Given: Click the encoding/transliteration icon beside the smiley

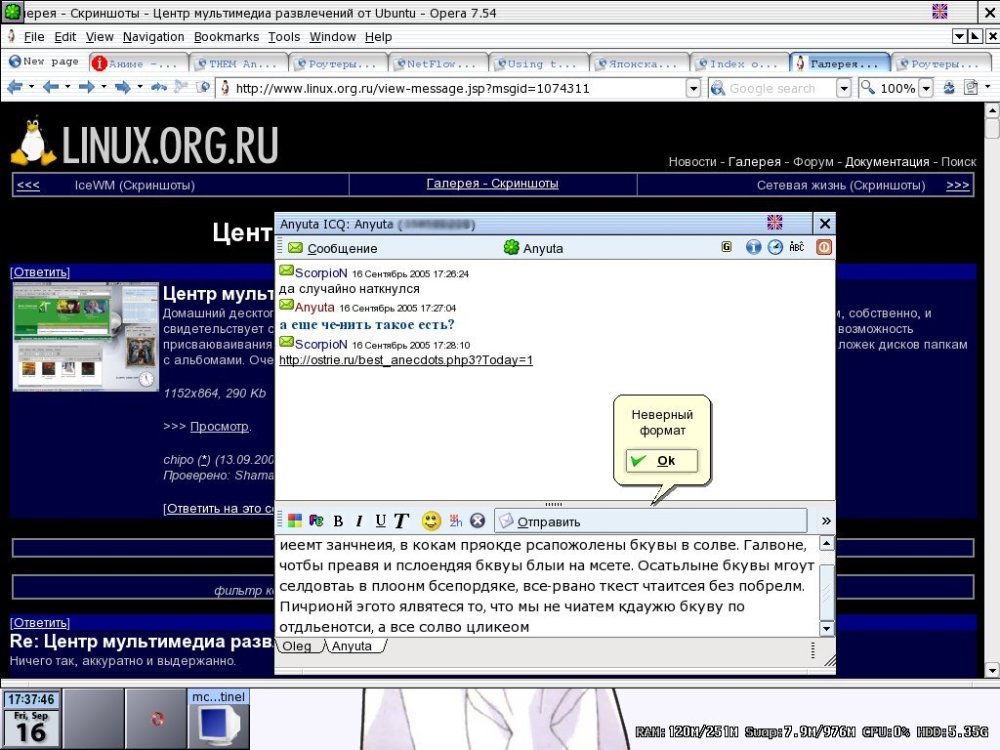Looking at the screenshot, I should click(455, 521).
